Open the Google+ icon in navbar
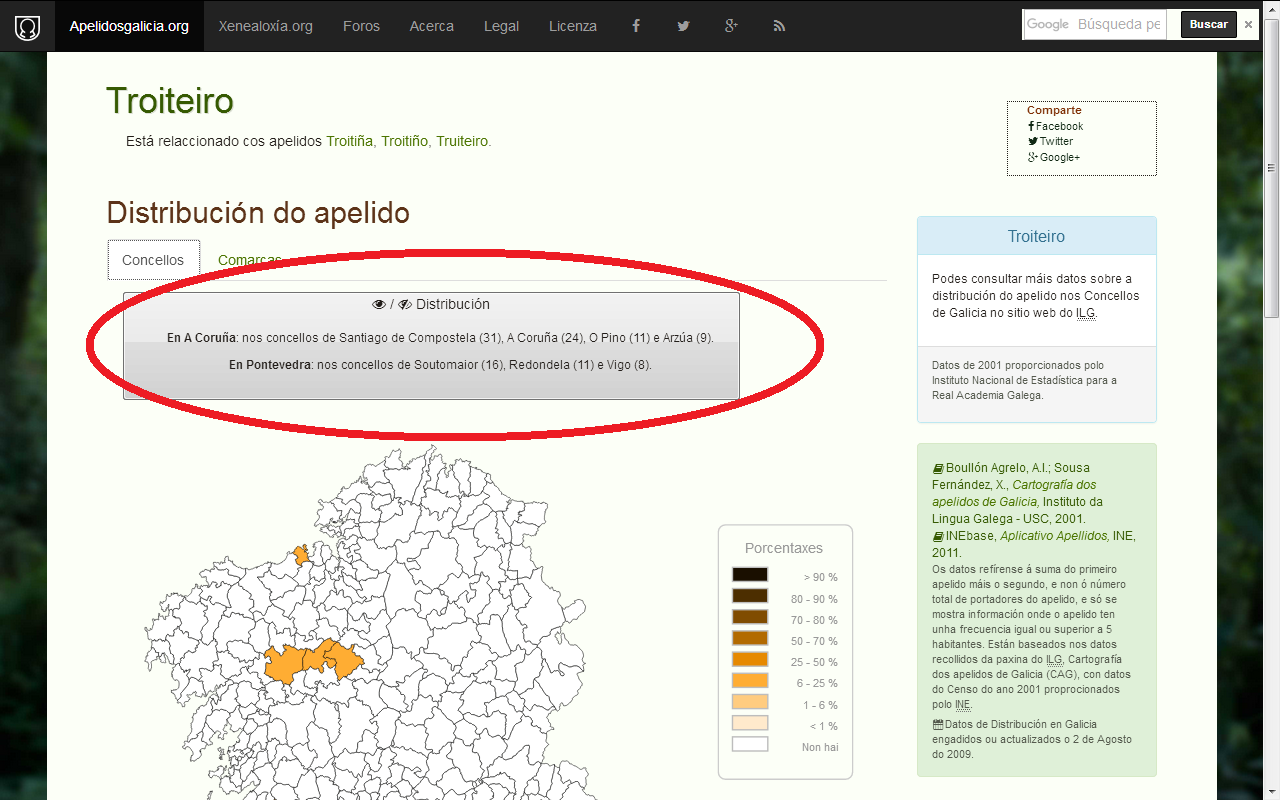This screenshot has height=800, width=1280. pos(731,26)
